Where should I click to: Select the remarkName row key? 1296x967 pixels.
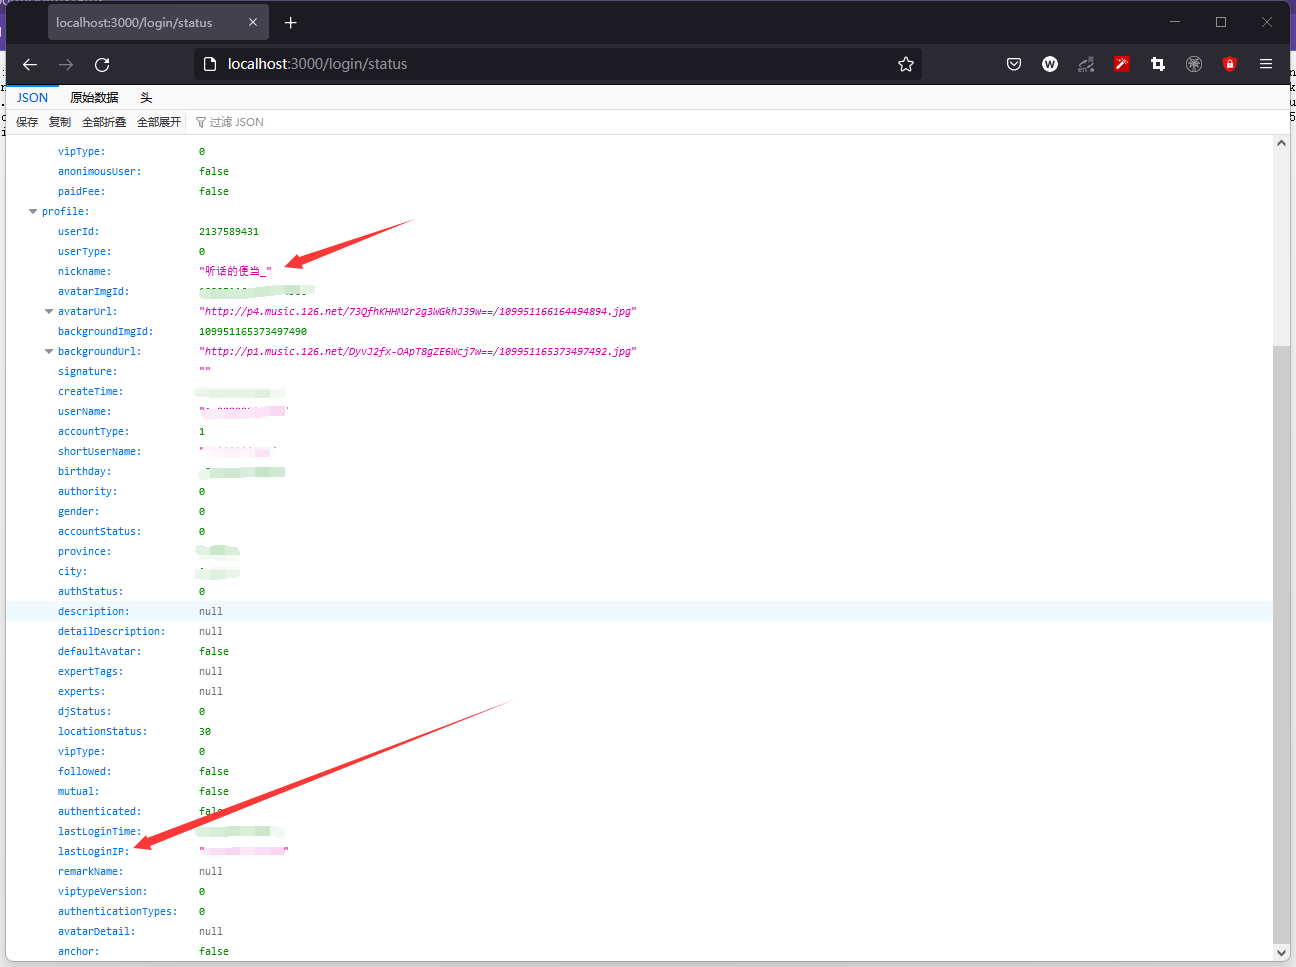click(91, 872)
